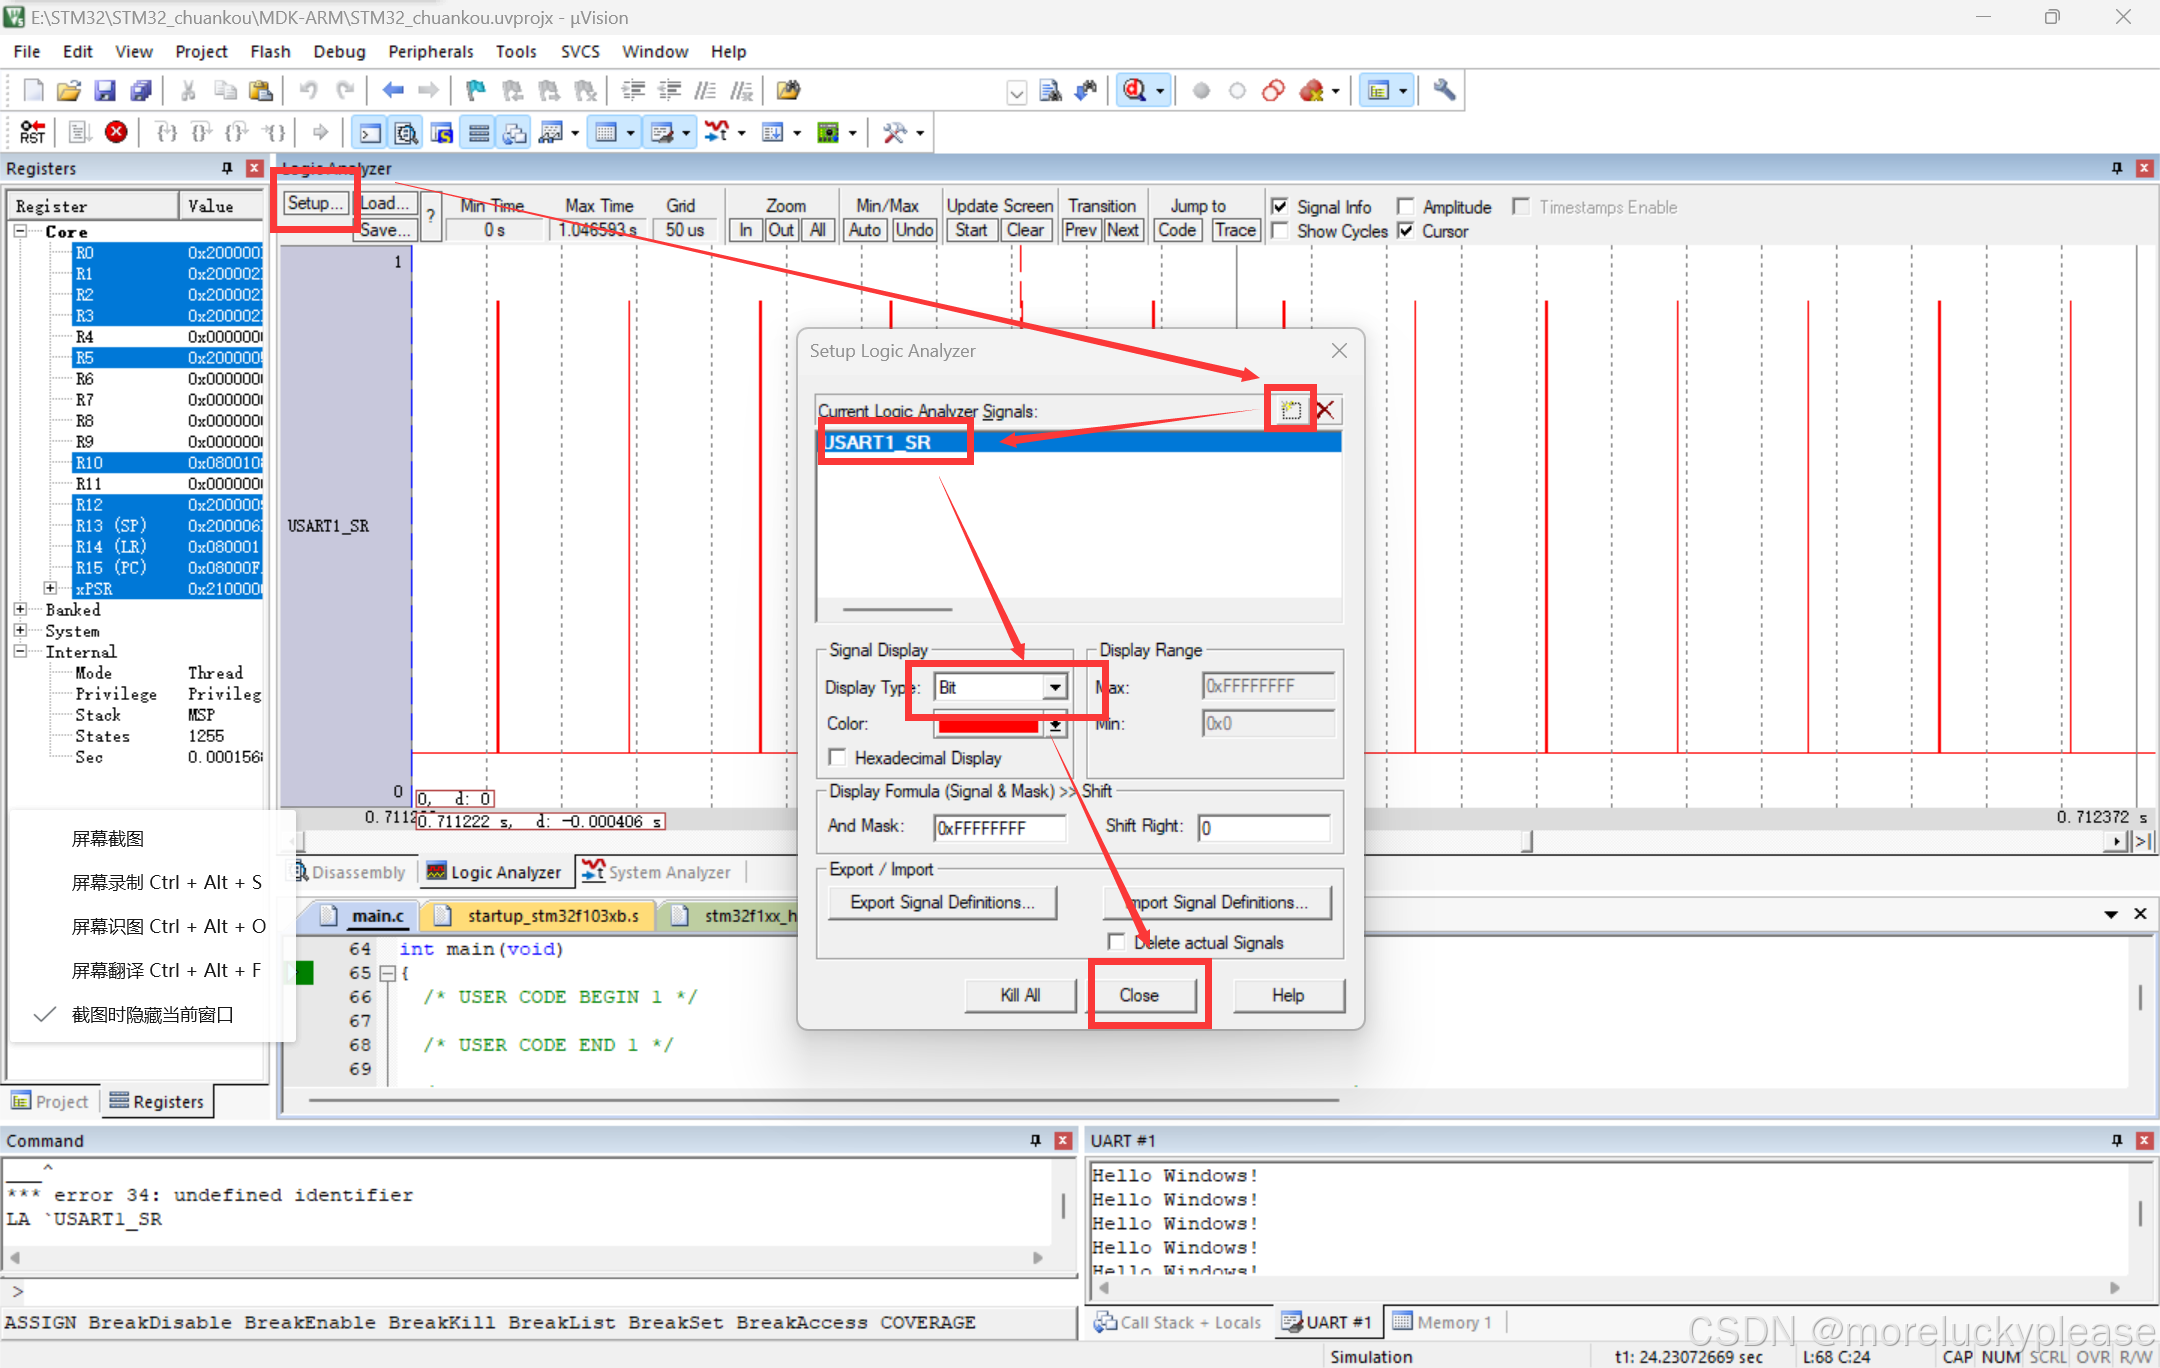Check the Delete actual Signals checkbox
Viewport: 2160px width, 1368px height.
point(1117,942)
